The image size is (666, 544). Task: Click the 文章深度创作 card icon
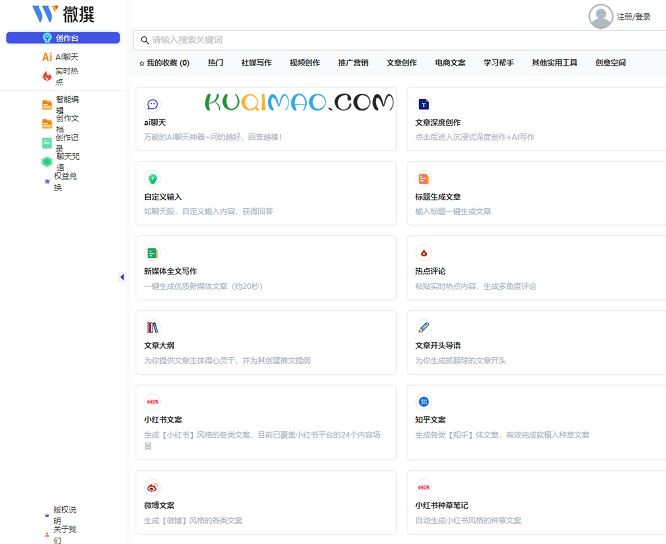(x=423, y=104)
